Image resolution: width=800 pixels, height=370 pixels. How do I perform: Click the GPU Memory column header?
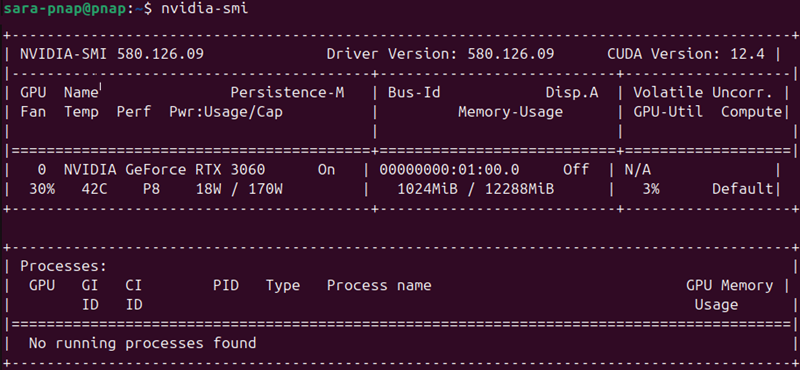click(730, 285)
